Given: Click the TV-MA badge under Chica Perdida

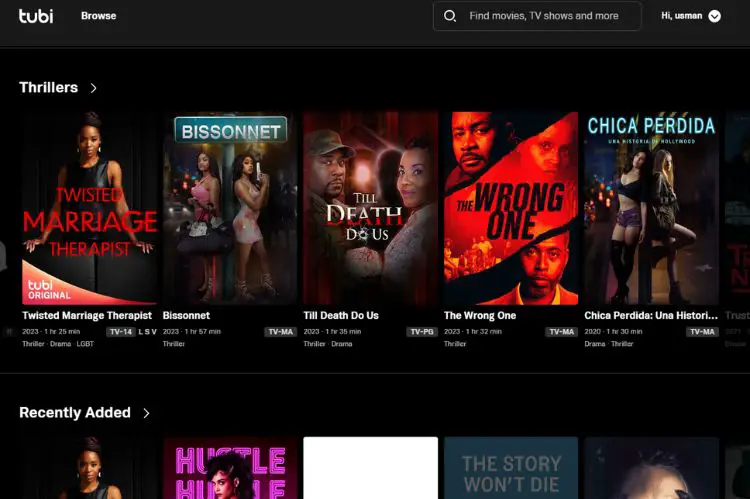Looking at the screenshot, I should click(x=702, y=332).
